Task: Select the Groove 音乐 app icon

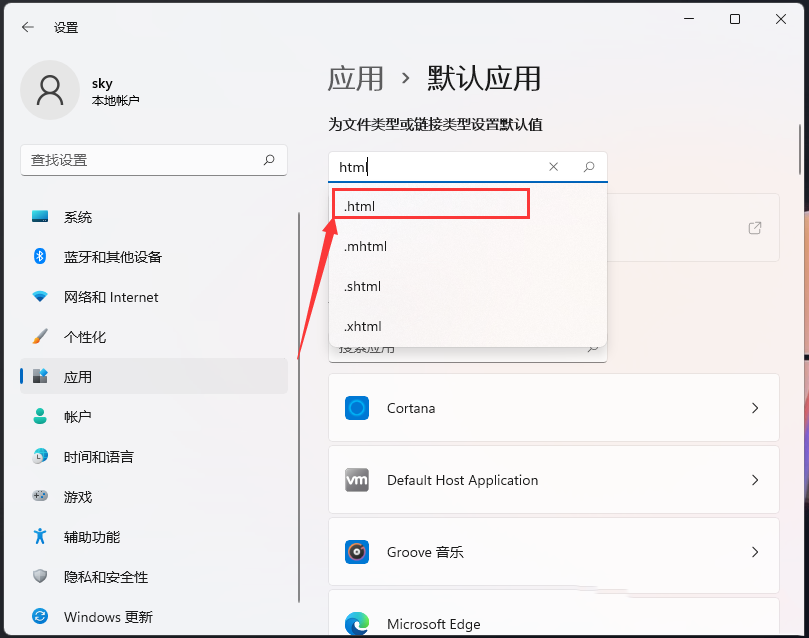Action: pos(357,551)
